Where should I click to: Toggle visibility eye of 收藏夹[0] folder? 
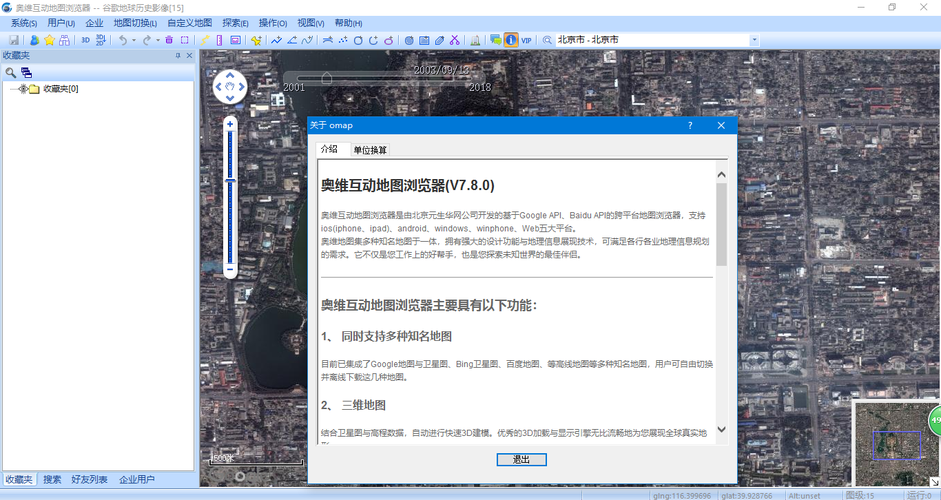point(23,89)
